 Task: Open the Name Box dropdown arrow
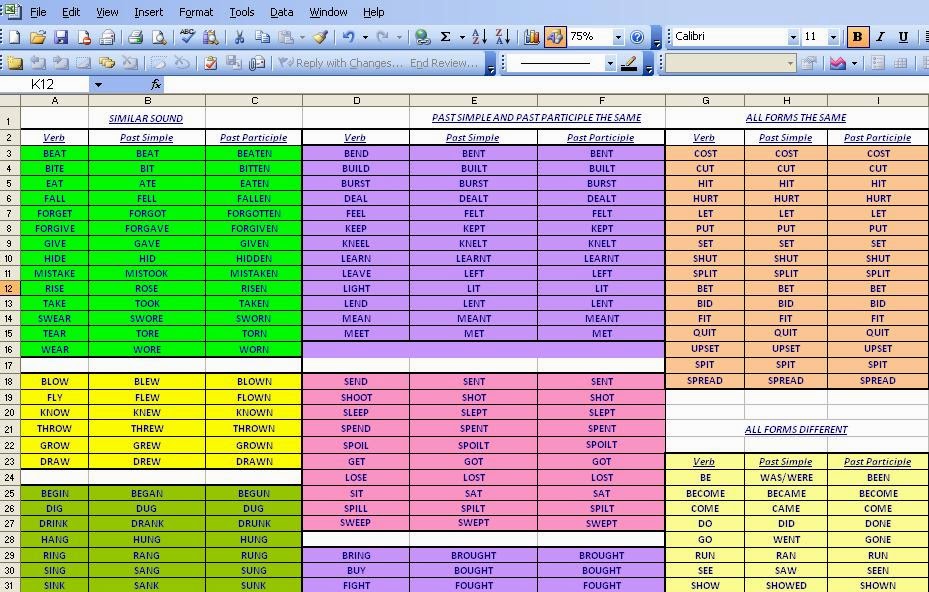tap(98, 85)
